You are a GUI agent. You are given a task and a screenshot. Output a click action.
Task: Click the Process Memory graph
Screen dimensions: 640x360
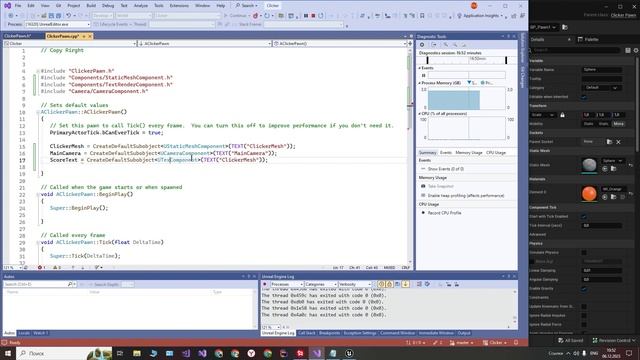tap(466, 99)
